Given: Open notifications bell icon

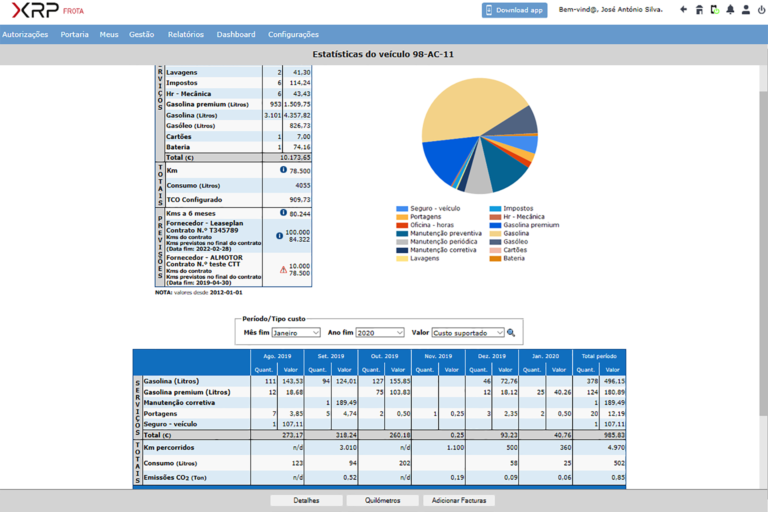Looking at the screenshot, I should pyautogui.click(x=730, y=10).
